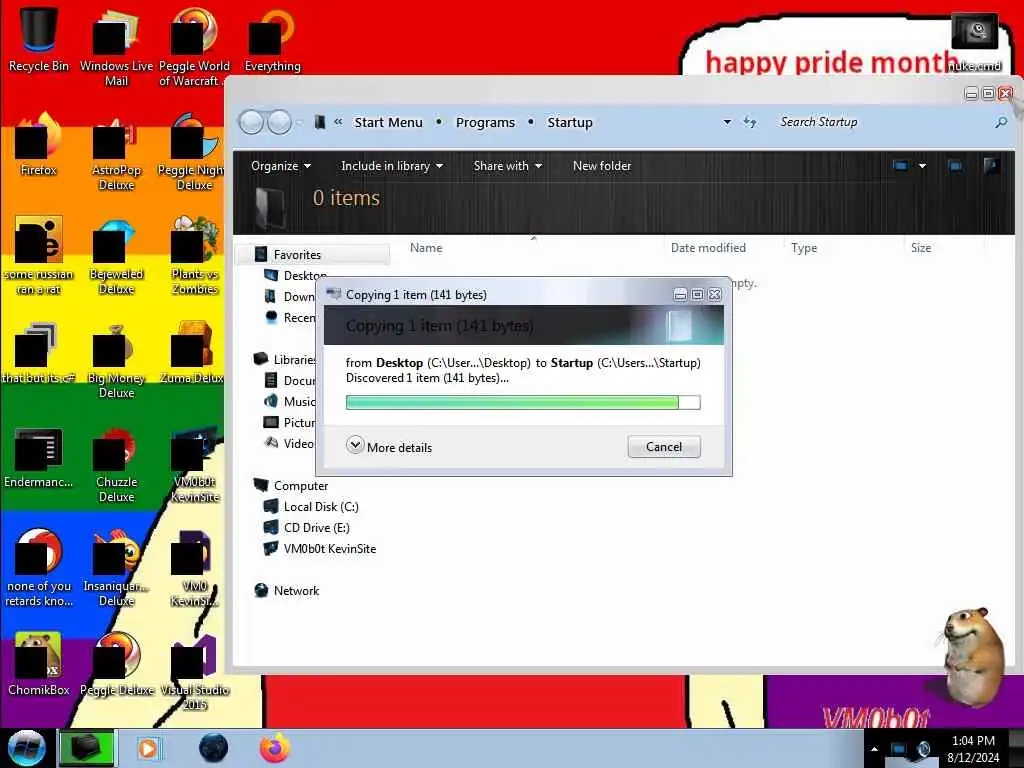Click the Explorer Back button

[x=251, y=122]
